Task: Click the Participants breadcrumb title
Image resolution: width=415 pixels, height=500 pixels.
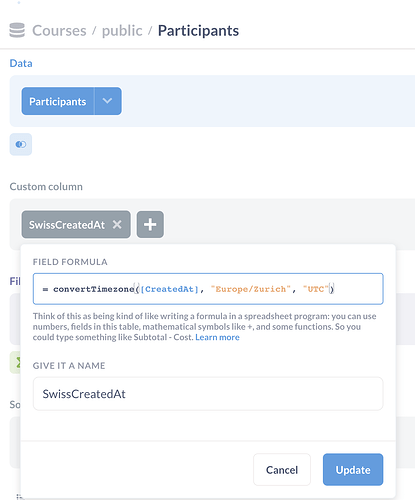Action: pyautogui.click(x=198, y=31)
